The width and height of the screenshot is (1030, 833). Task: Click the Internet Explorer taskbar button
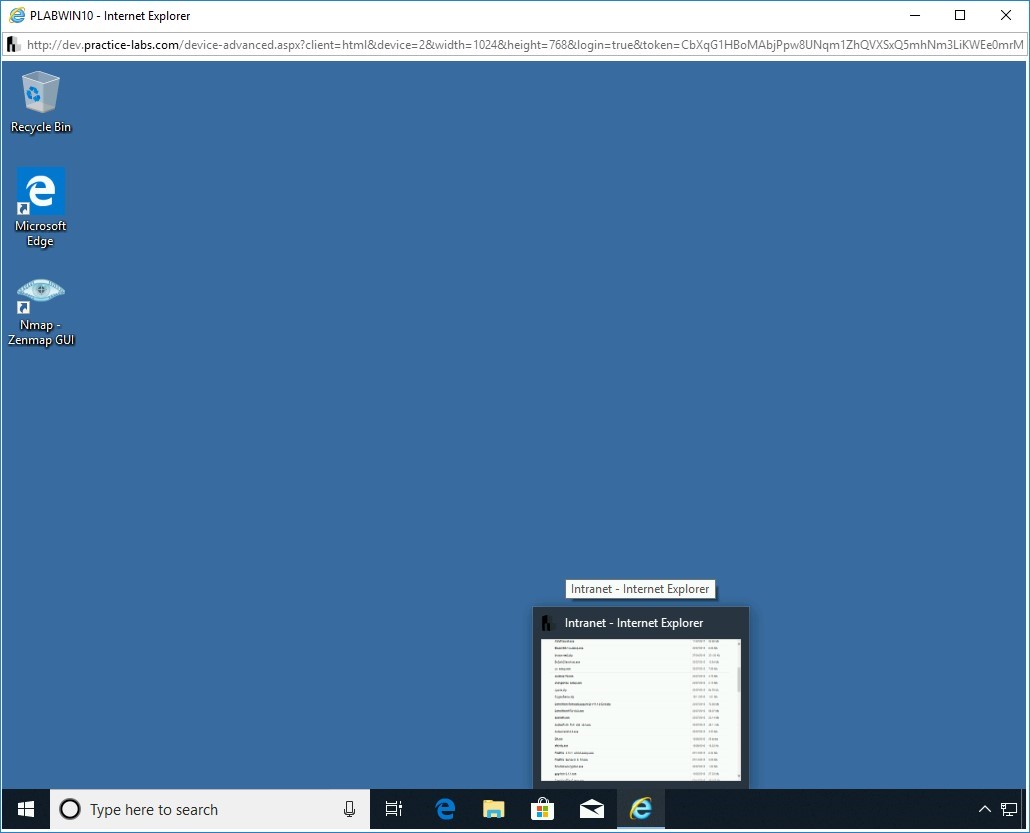click(640, 809)
